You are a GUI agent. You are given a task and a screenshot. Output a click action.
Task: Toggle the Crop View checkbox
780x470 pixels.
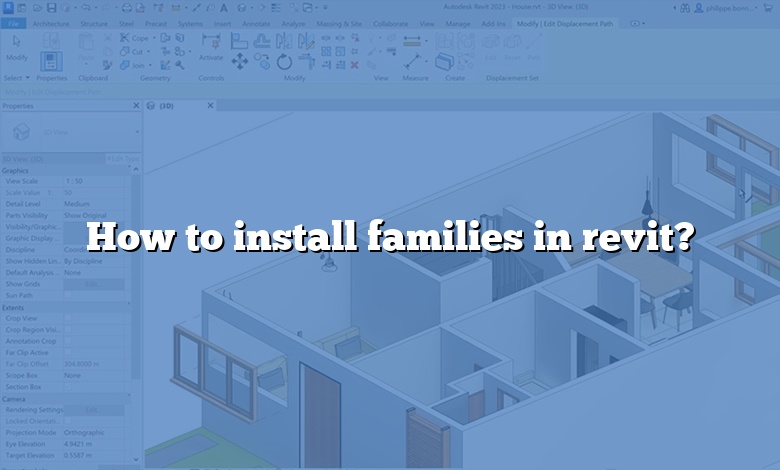point(68,318)
